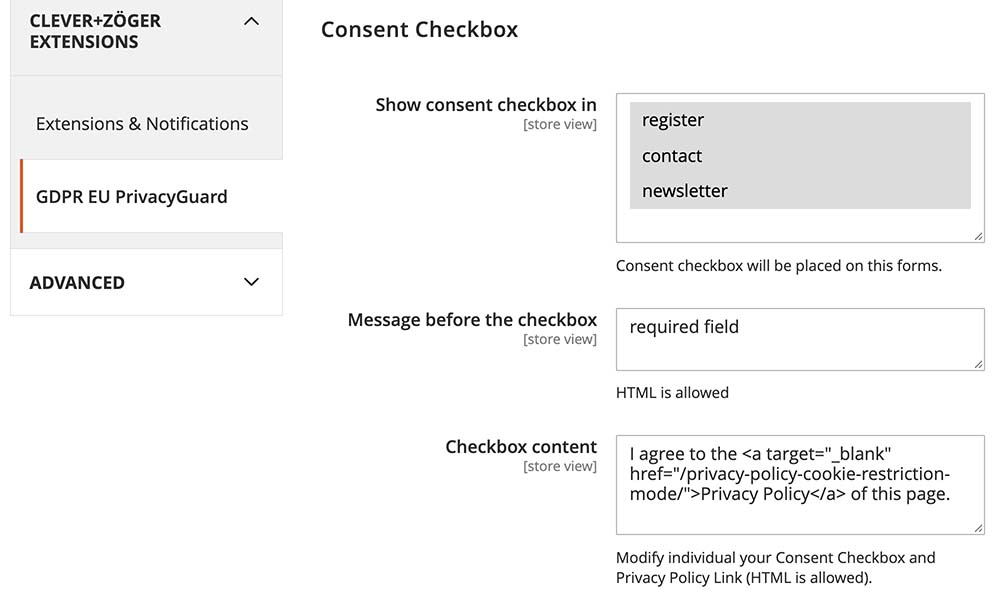1000x600 pixels.
Task: Click the ADVANCED section heading
Action: 77,282
